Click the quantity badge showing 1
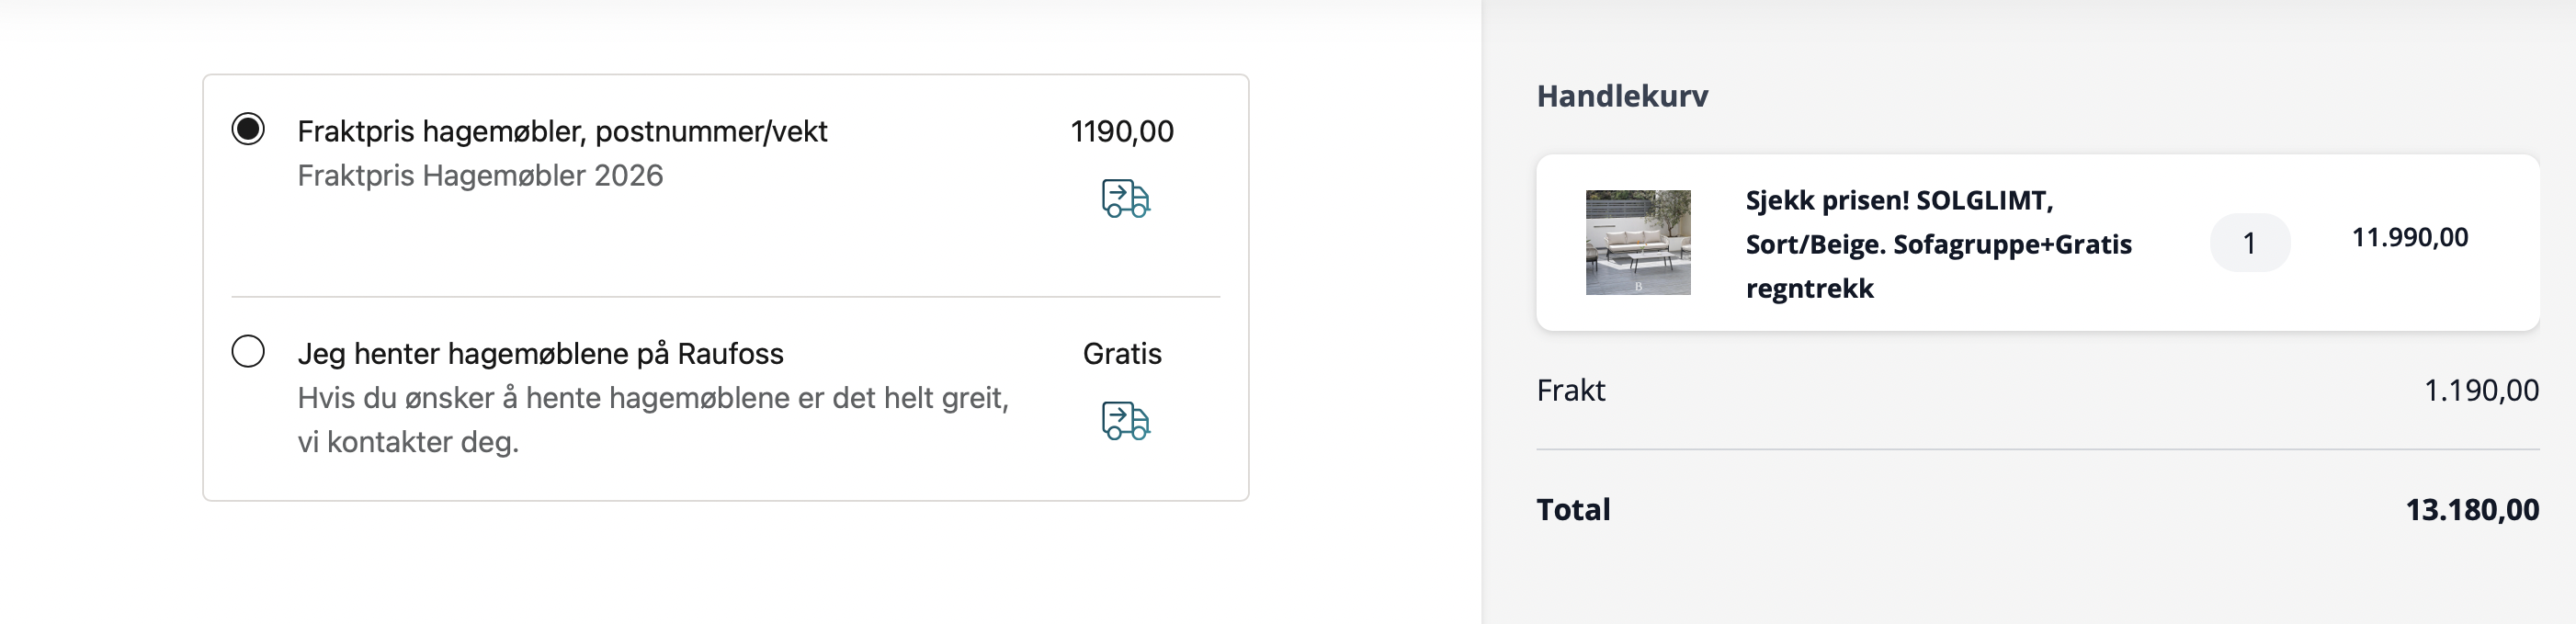 click(2249, 243)
